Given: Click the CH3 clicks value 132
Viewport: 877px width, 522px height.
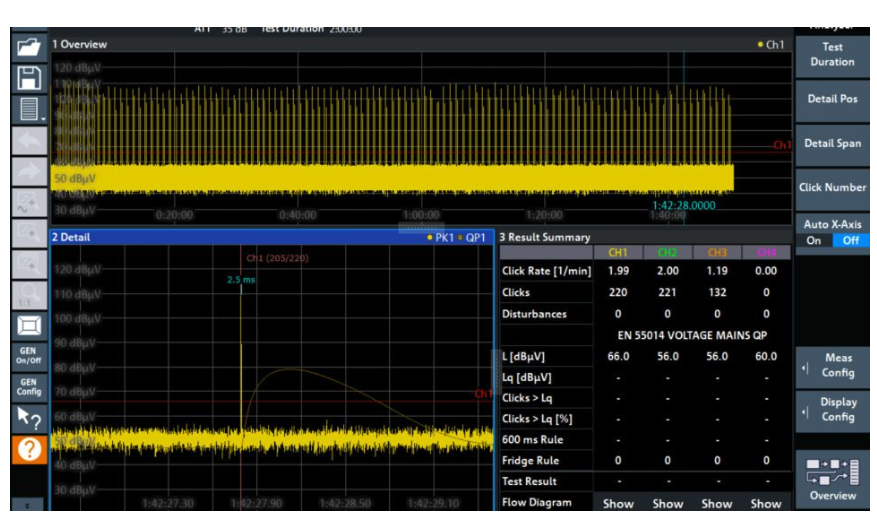Looking at the screenshot, I should [716, 293].
